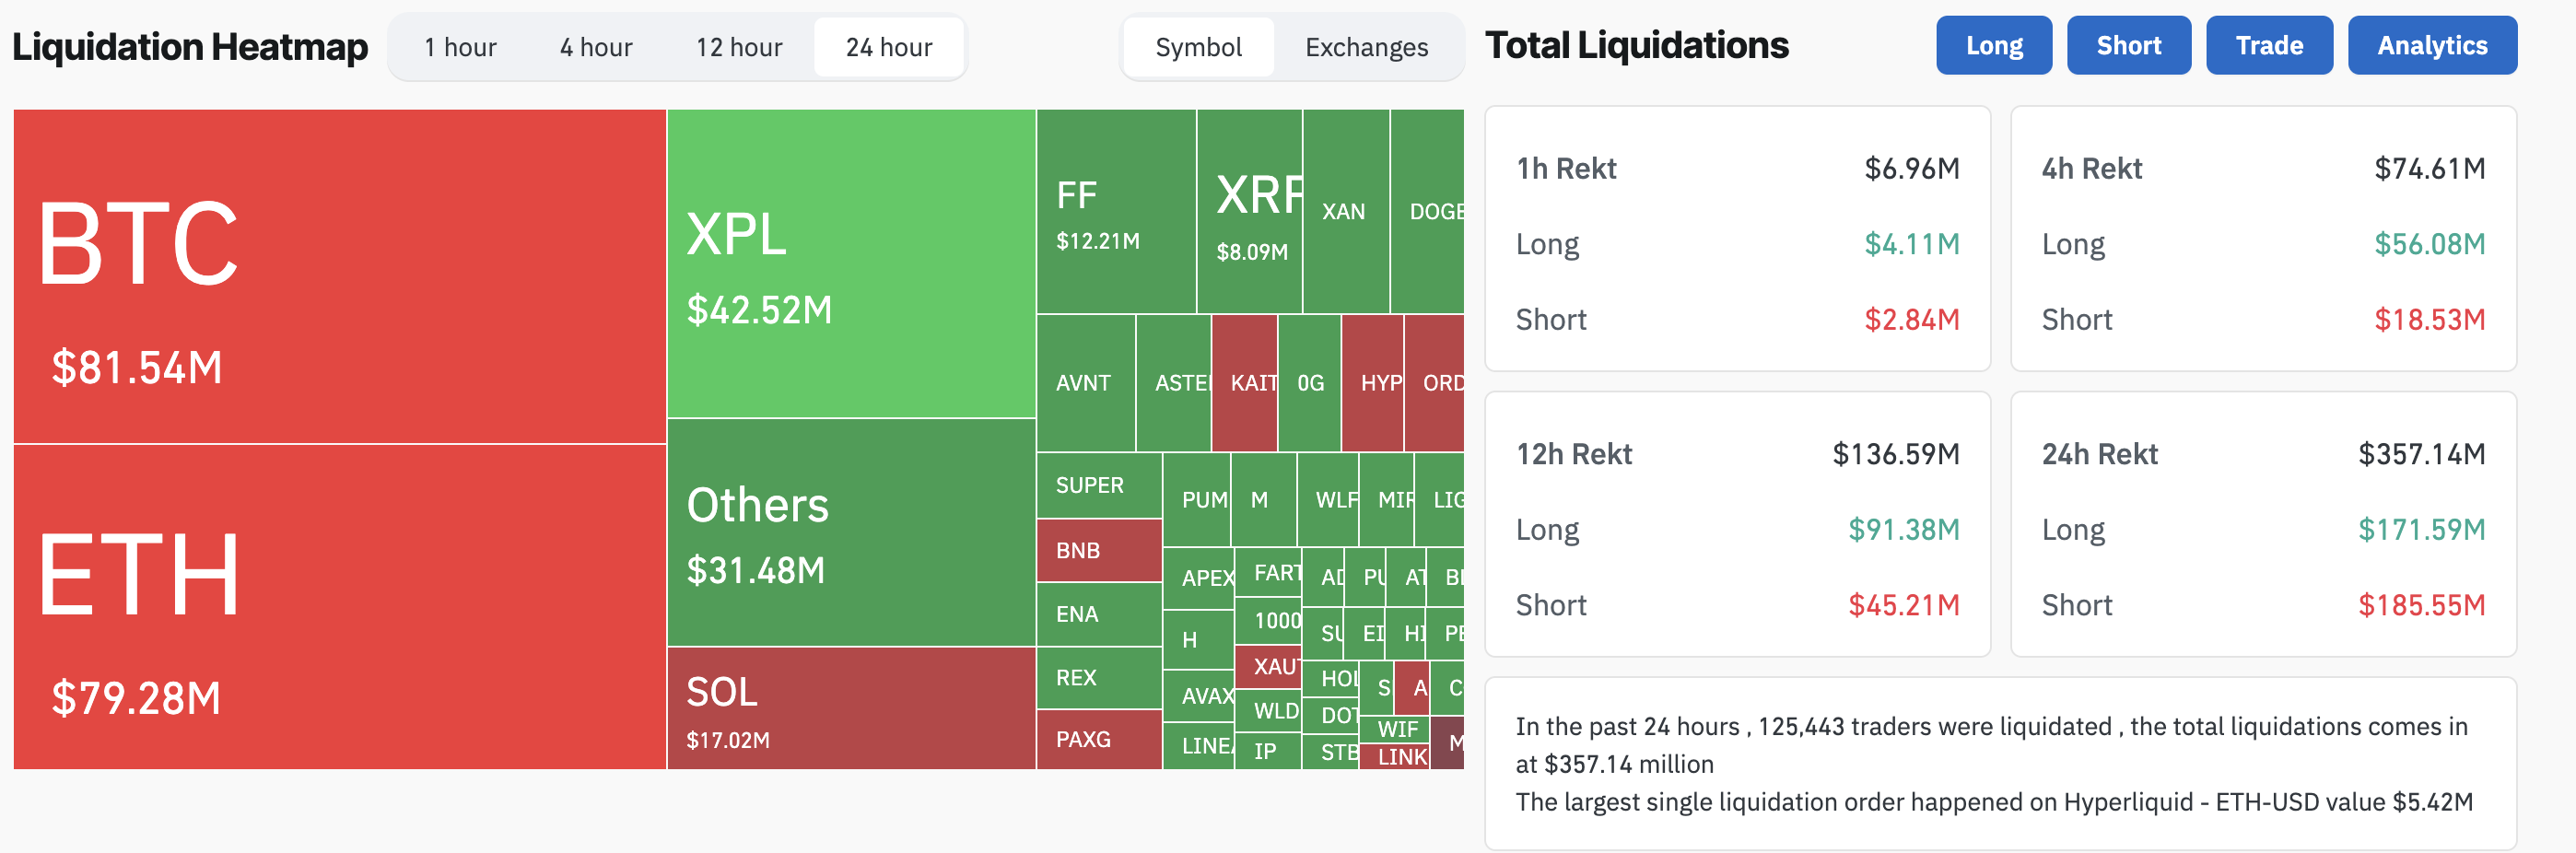This screenshot has height=853, width=2576.
Task: Keep the 24 hour timeframe selected
Action: click(x=888, y=46)
